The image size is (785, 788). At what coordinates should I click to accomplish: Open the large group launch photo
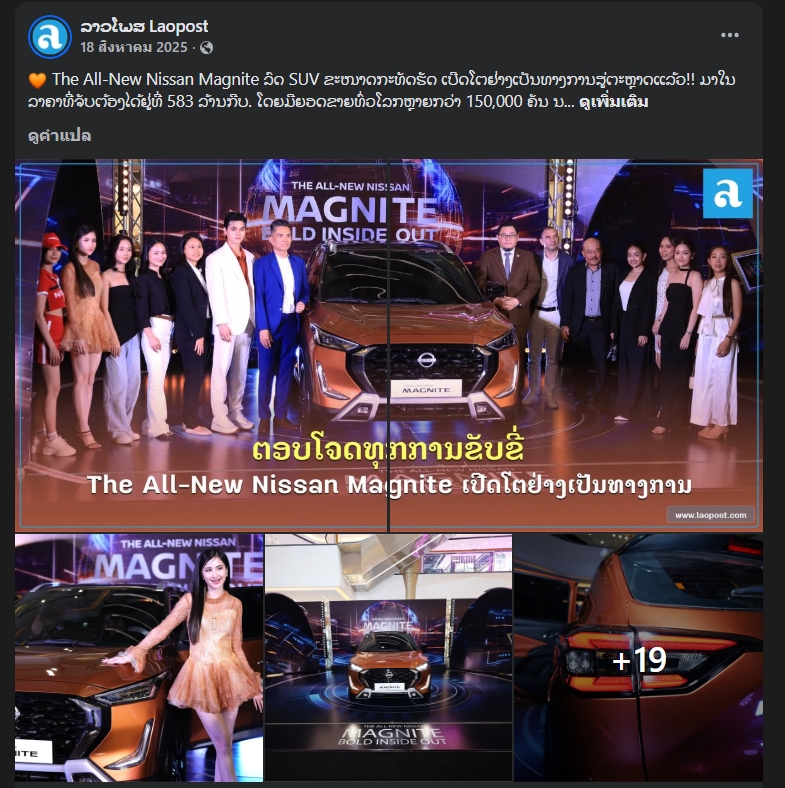[x=389, y=345]
